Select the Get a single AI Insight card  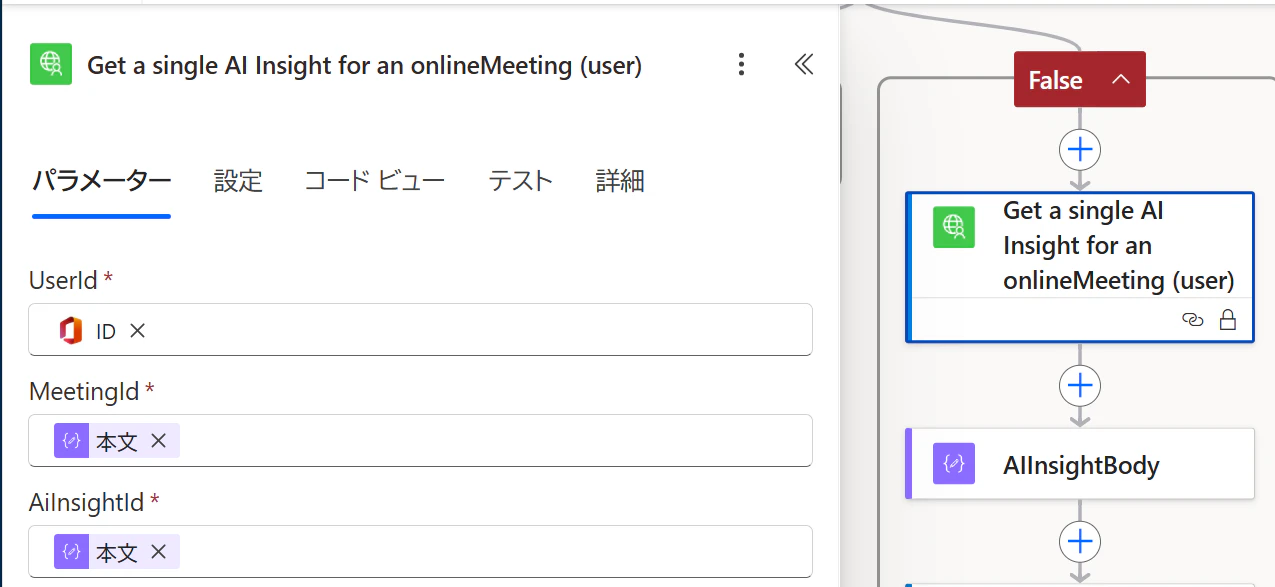(x=1080, y=267)
